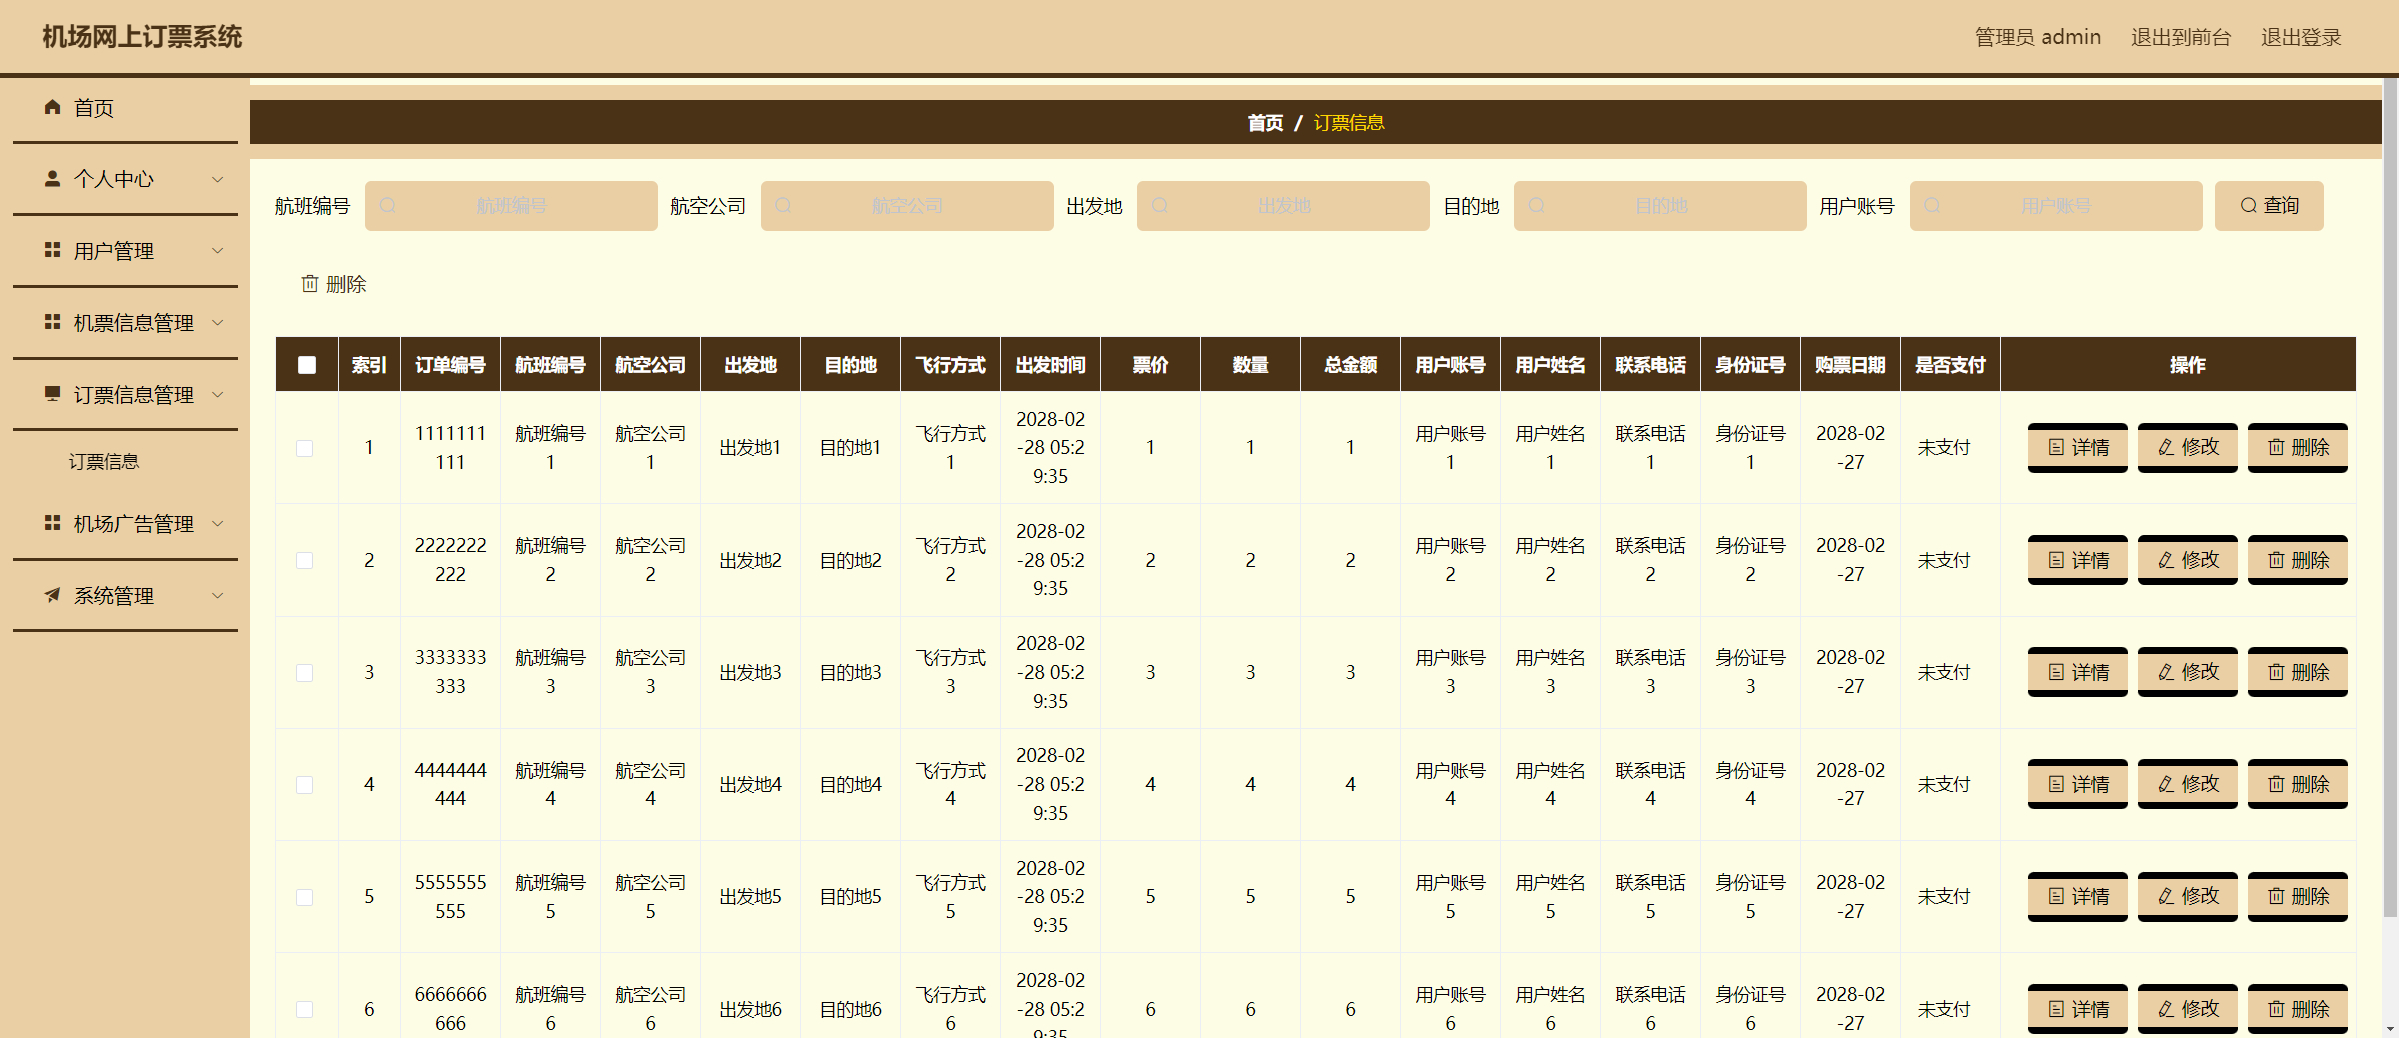Viewport: 2399px width, 1038px height.
Task: Click the person icon for 个人中心
Action: [53, 178]
